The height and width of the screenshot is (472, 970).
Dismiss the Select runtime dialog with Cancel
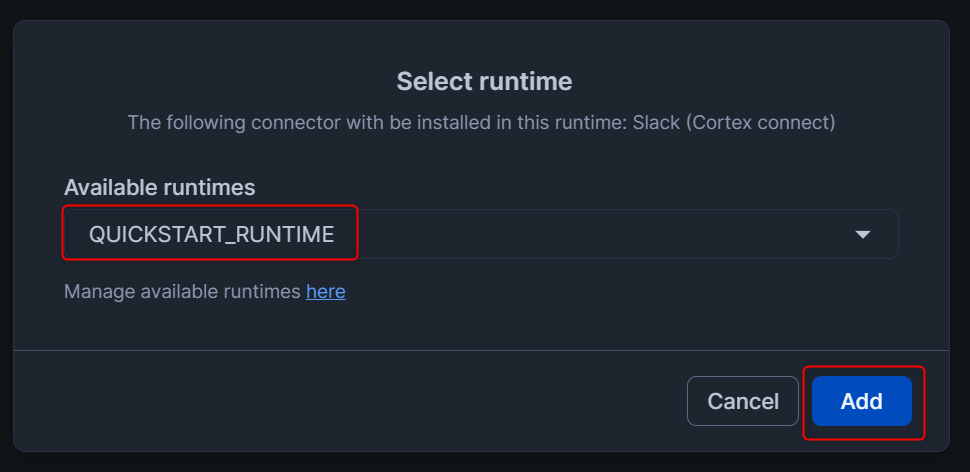pyautogui.click(x=742, y=402)
